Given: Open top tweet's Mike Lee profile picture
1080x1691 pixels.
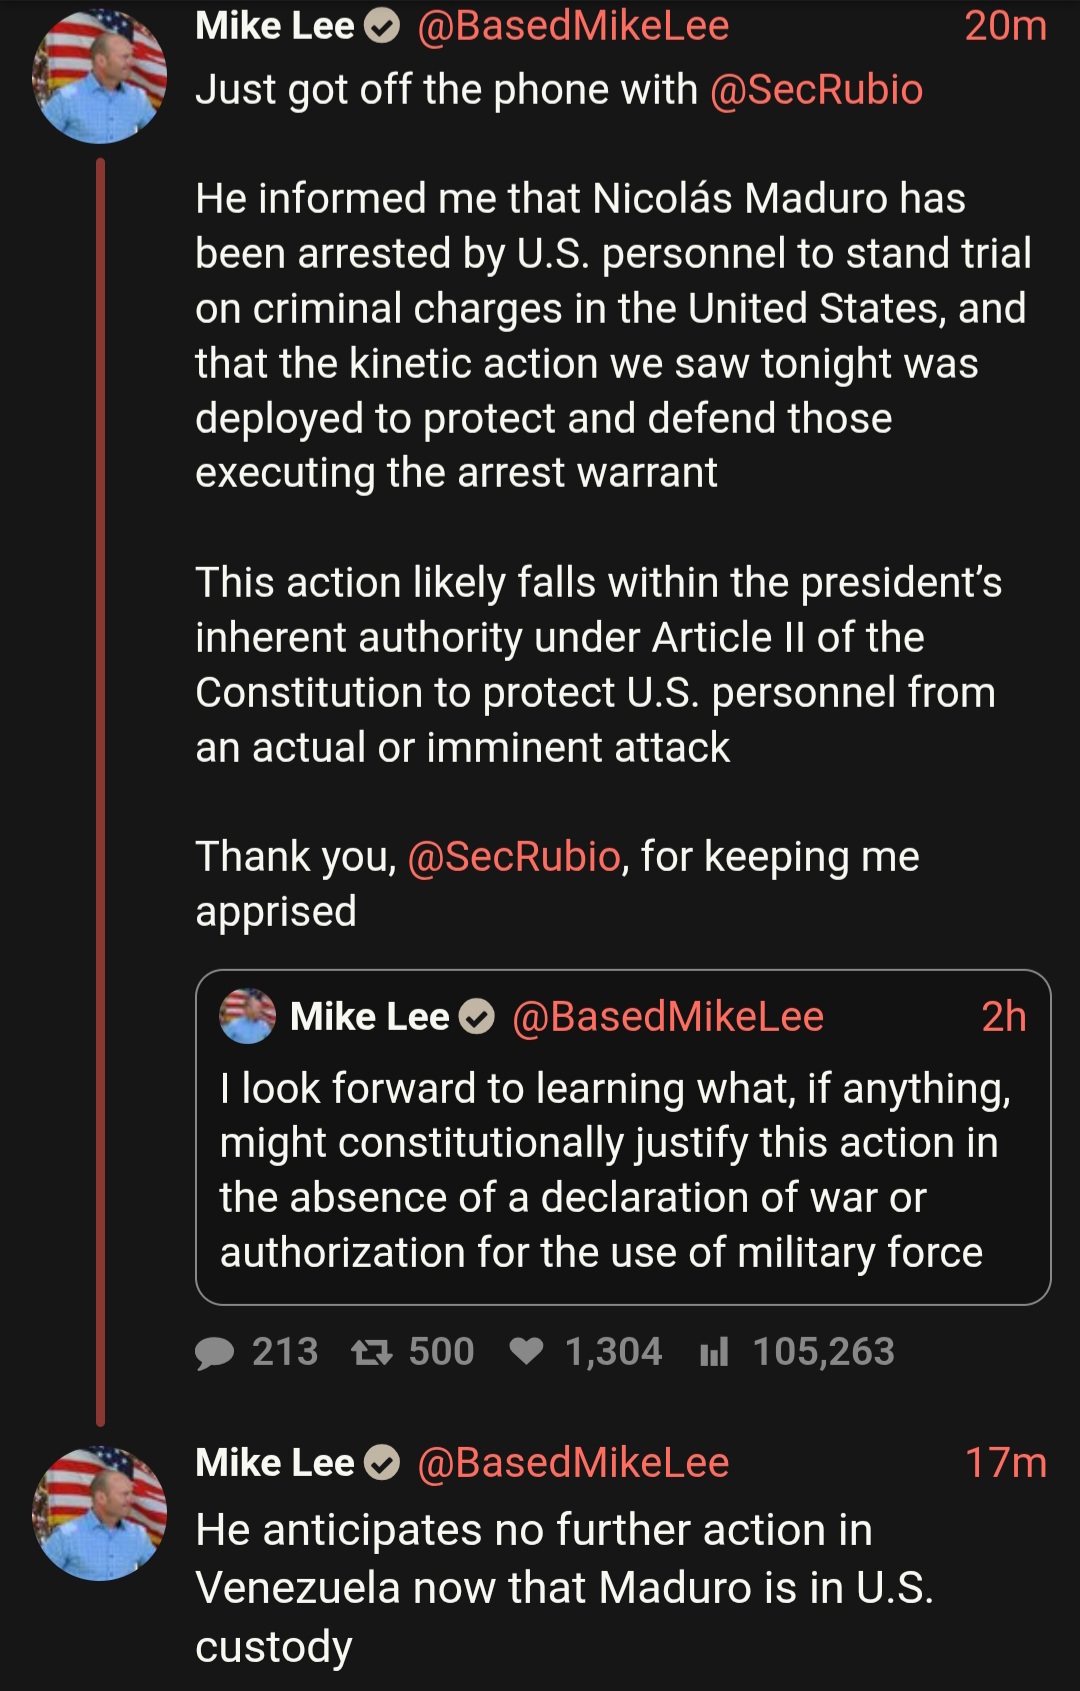Looking at the screenshot, I should 100,76.
